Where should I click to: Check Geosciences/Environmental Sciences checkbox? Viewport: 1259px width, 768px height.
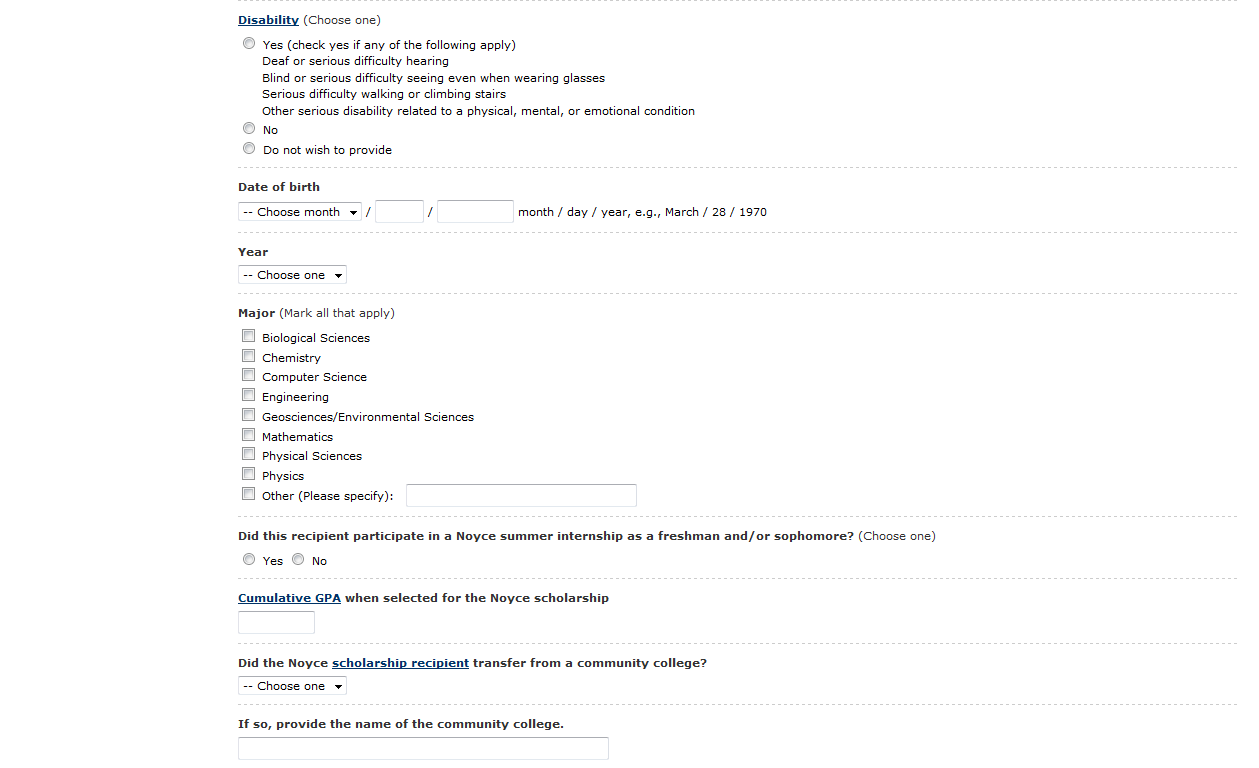click(248, 416)
